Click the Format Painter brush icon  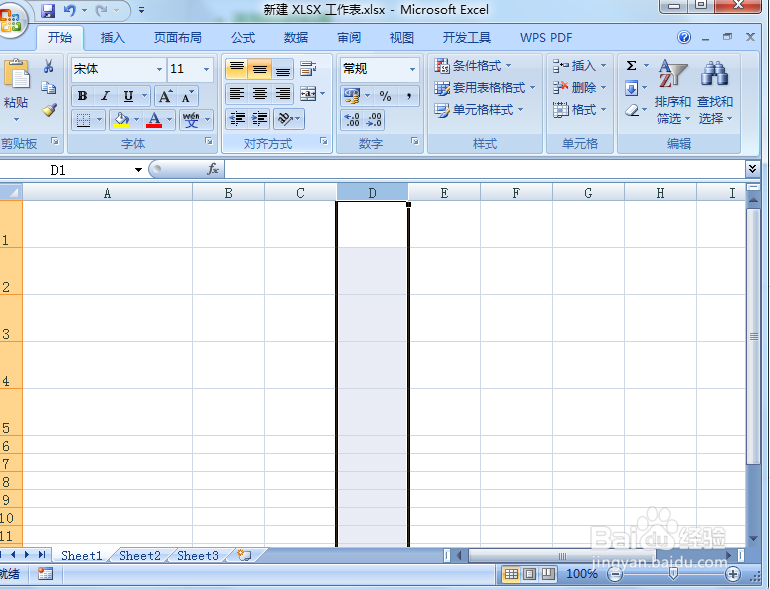click(48, 110)
